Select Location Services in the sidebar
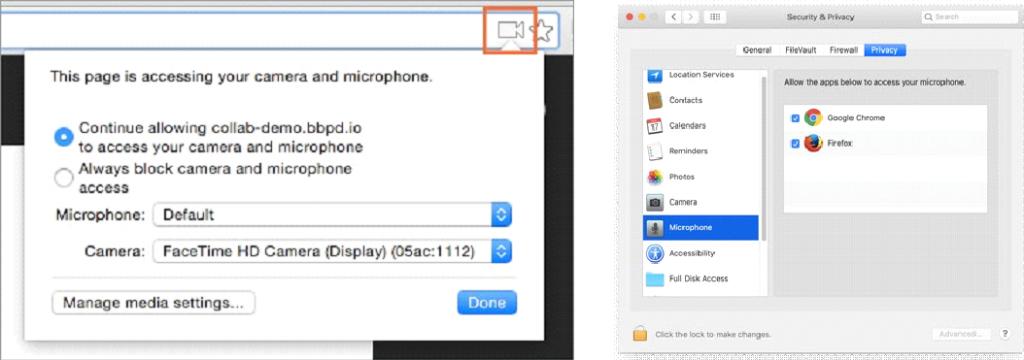Screen dimensions: 1024x360 tap(701, 75)
